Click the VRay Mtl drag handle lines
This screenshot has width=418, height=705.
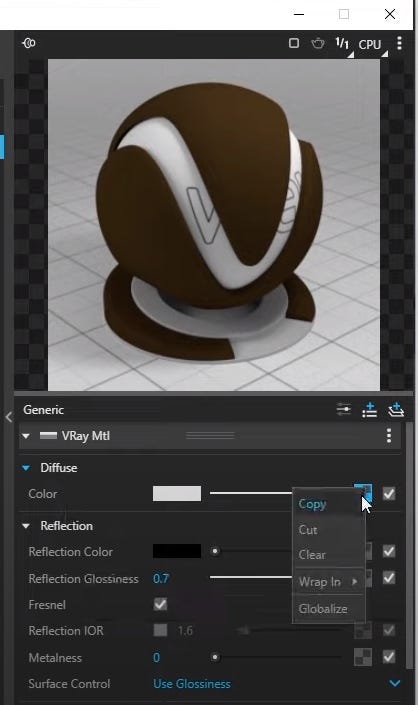(x=210, y=435)
